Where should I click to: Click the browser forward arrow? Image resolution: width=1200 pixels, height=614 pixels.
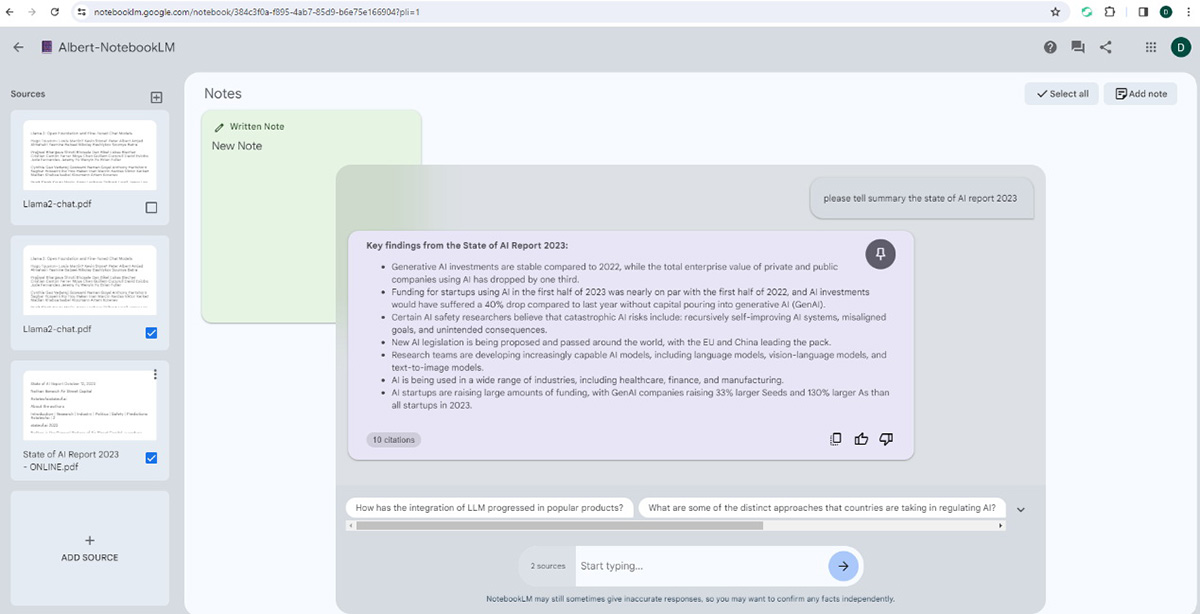click(32, 12)
